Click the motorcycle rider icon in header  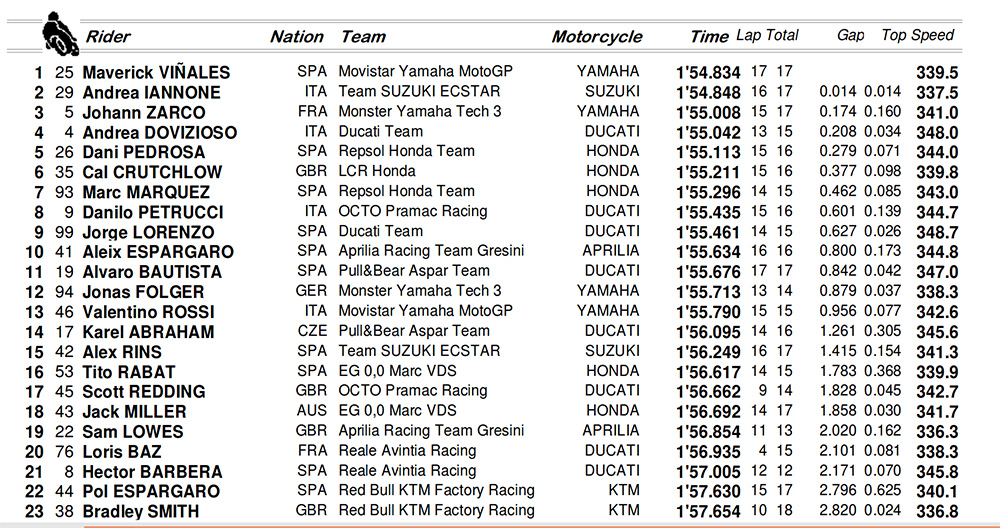[60, 33]
